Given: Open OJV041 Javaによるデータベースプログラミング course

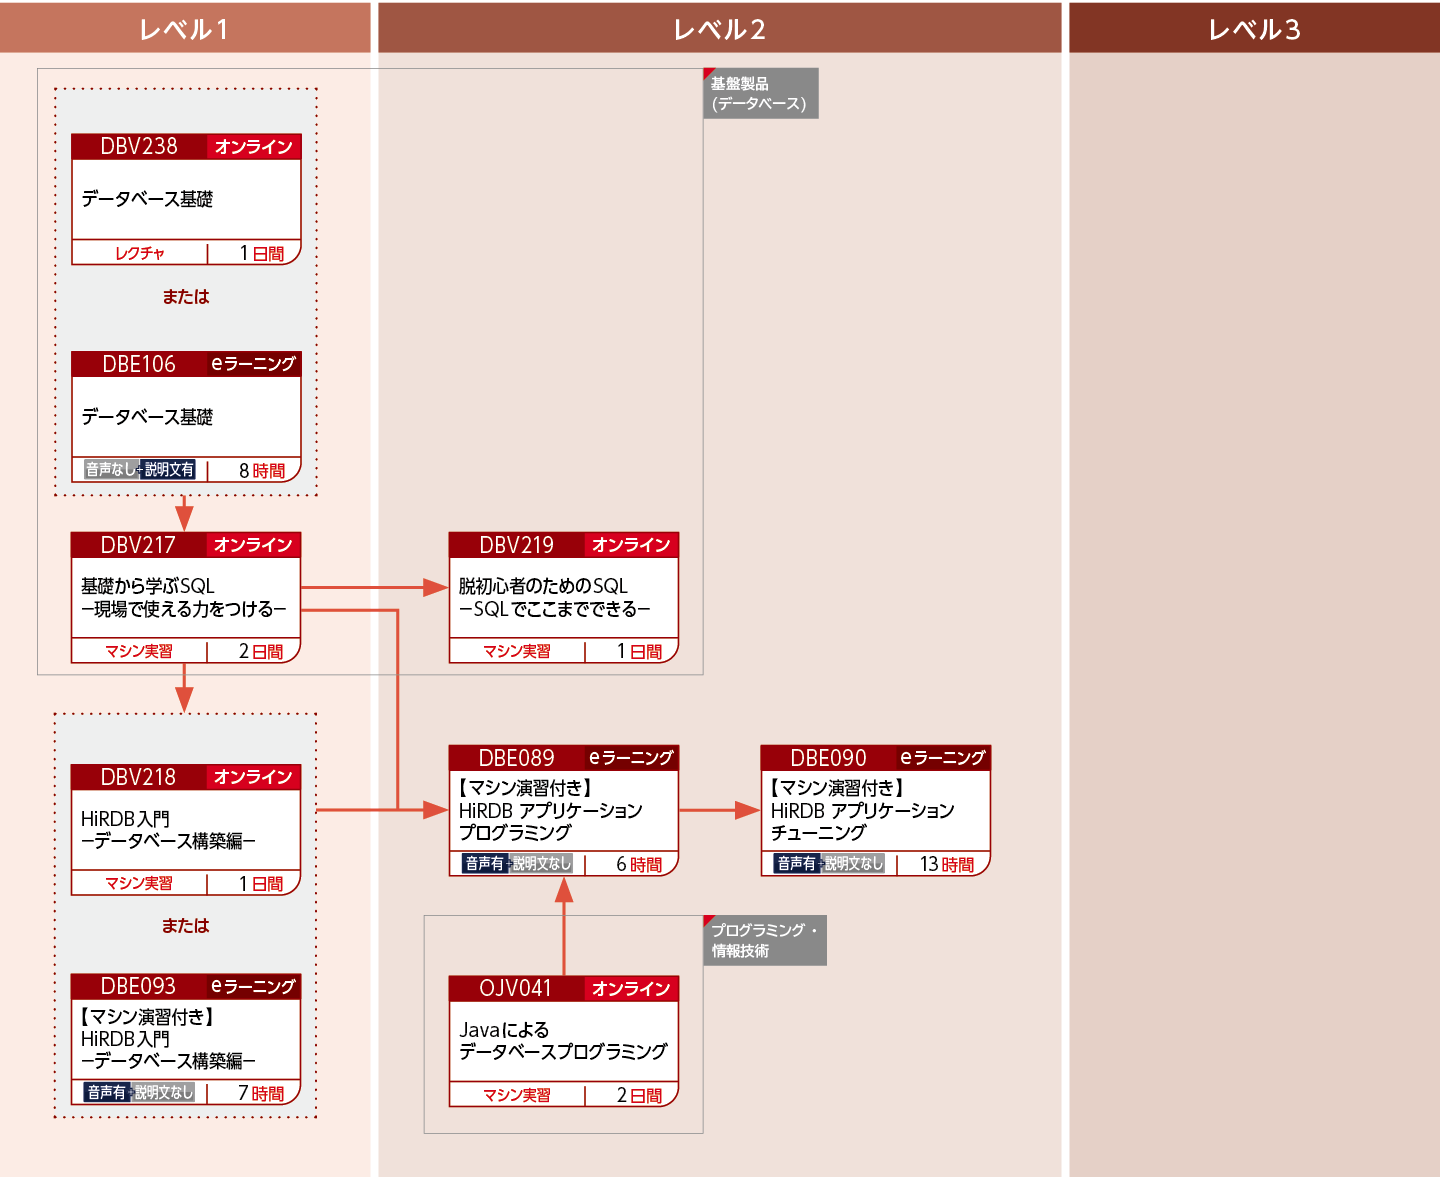Looking at the screenshot, I should click(x=563, y=1041).
